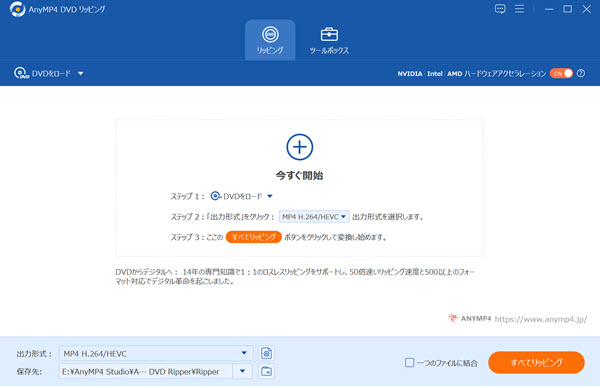This screenshot has height=388, width=600.
Task: Open the output folder icon
Action: [x=267, y=371]
